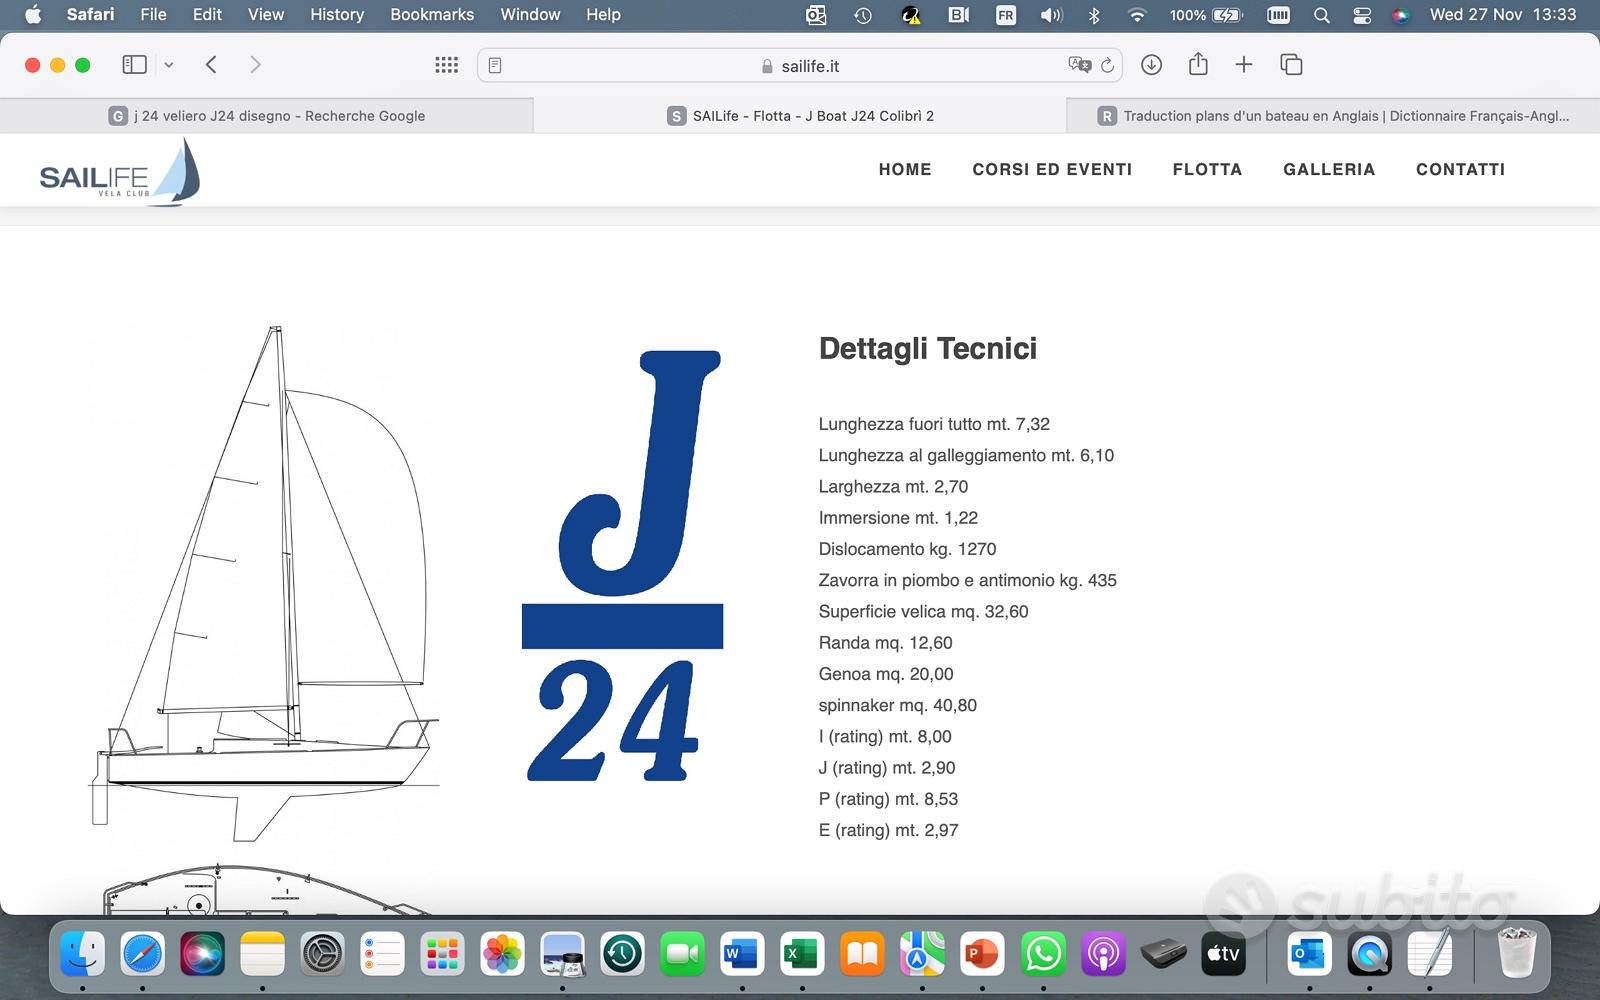Image resolution: width=1600 pixels, height=1000 pixels.
Task: Click the J24 sailboat profile drawing
Action: (x=265, y=583)
